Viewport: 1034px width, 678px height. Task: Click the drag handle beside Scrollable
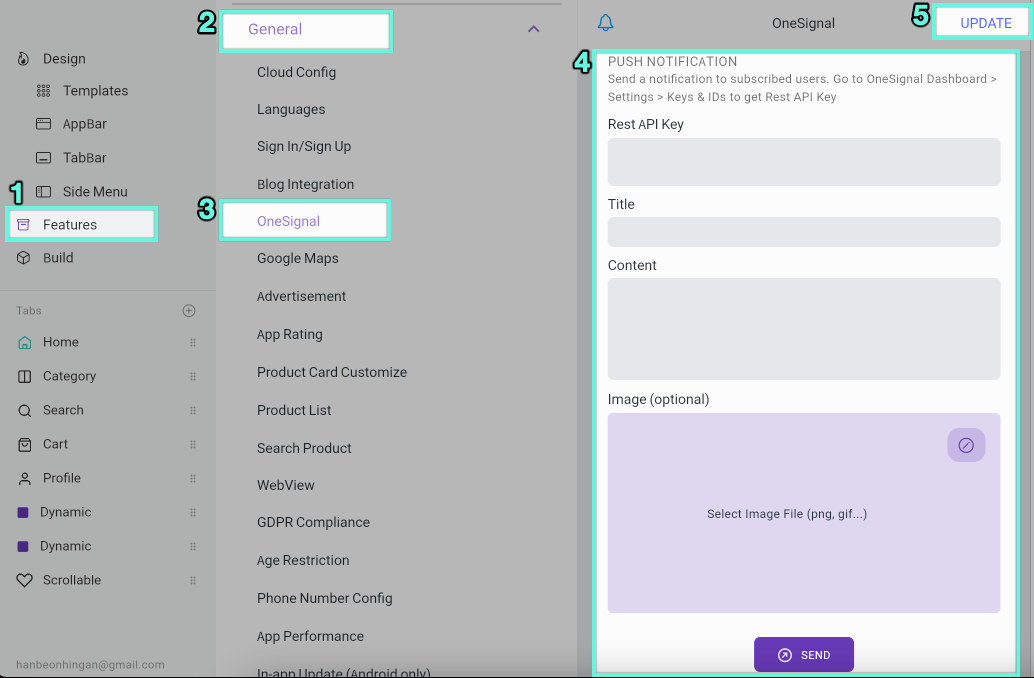tap(193, 580)
